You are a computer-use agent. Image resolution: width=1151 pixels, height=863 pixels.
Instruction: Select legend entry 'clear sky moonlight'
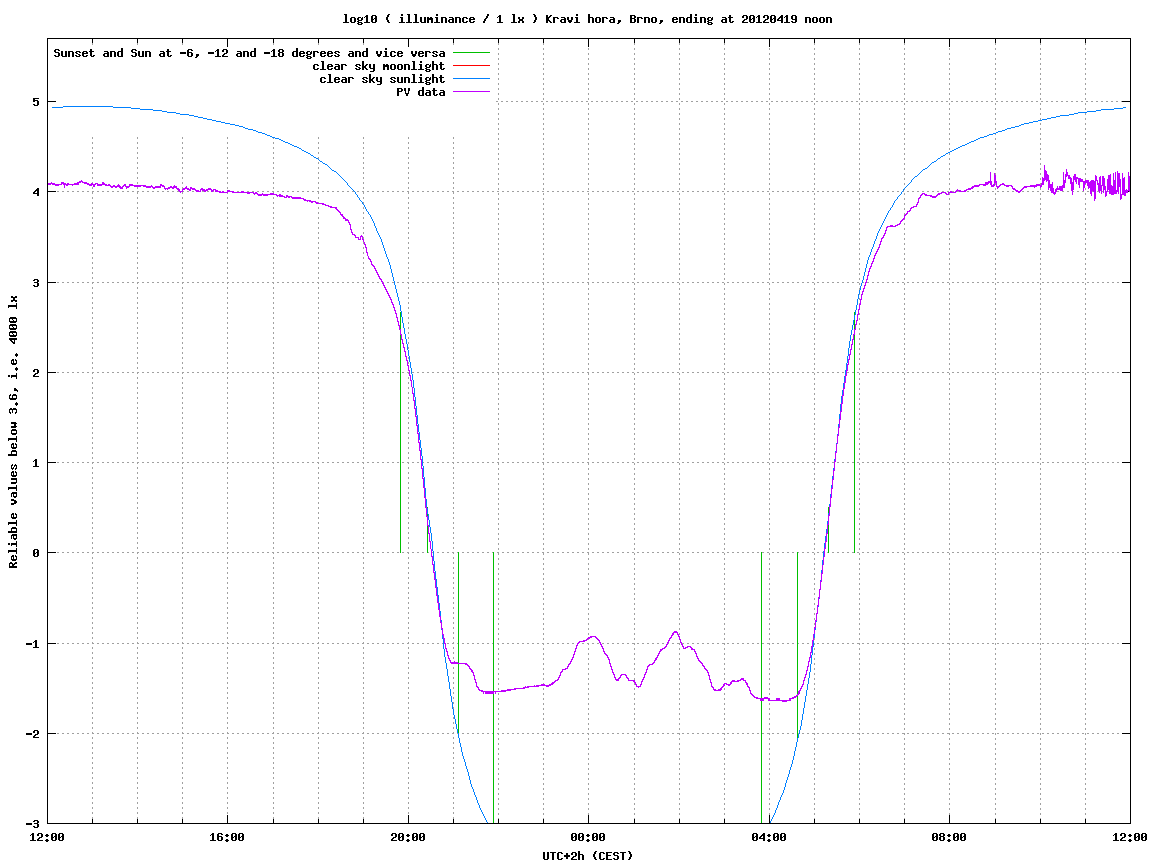tap(379, 66)
